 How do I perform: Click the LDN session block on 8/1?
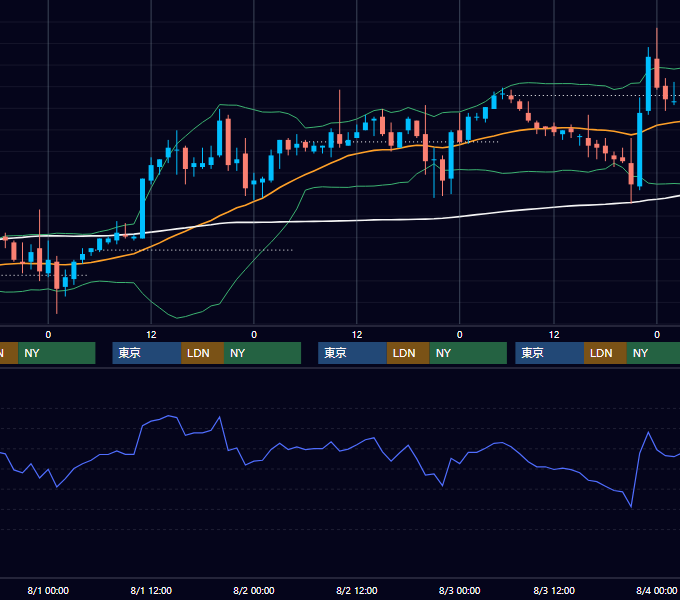tap(203, 353)
